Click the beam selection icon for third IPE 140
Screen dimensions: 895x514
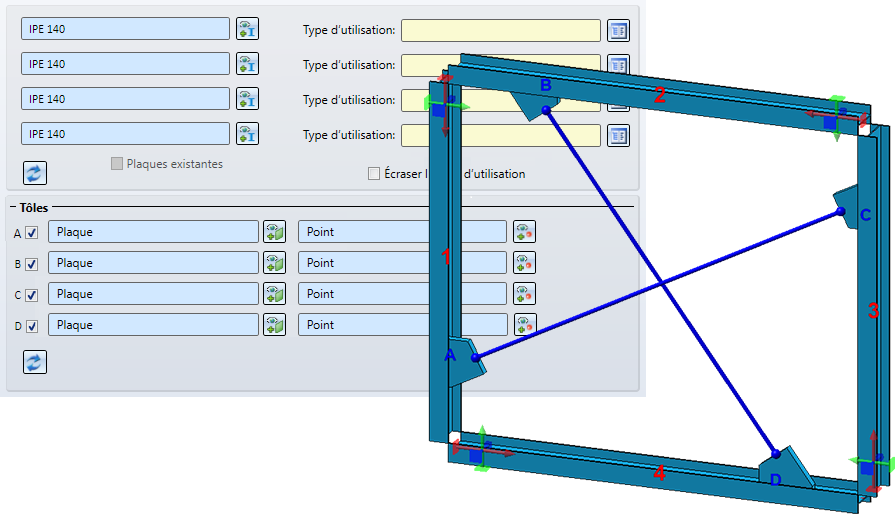247,99
